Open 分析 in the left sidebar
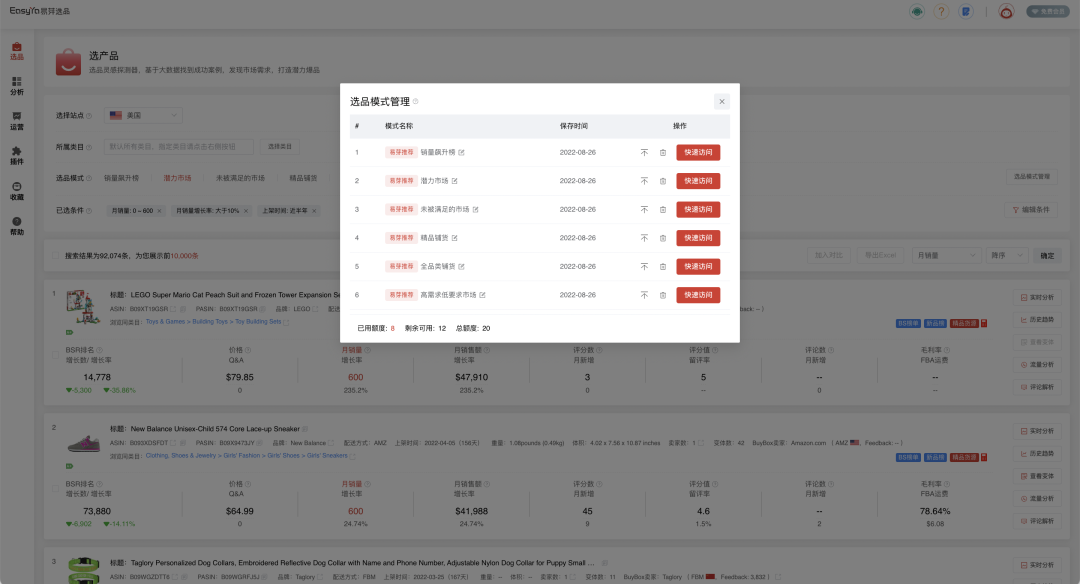This screenshot has height=584, width=1080. 17,86
